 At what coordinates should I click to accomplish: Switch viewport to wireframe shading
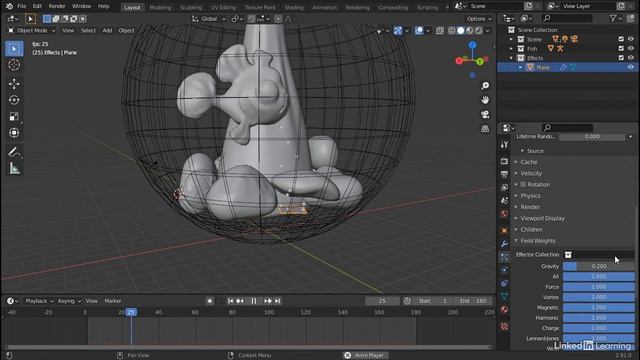click(x=452, y=31)
